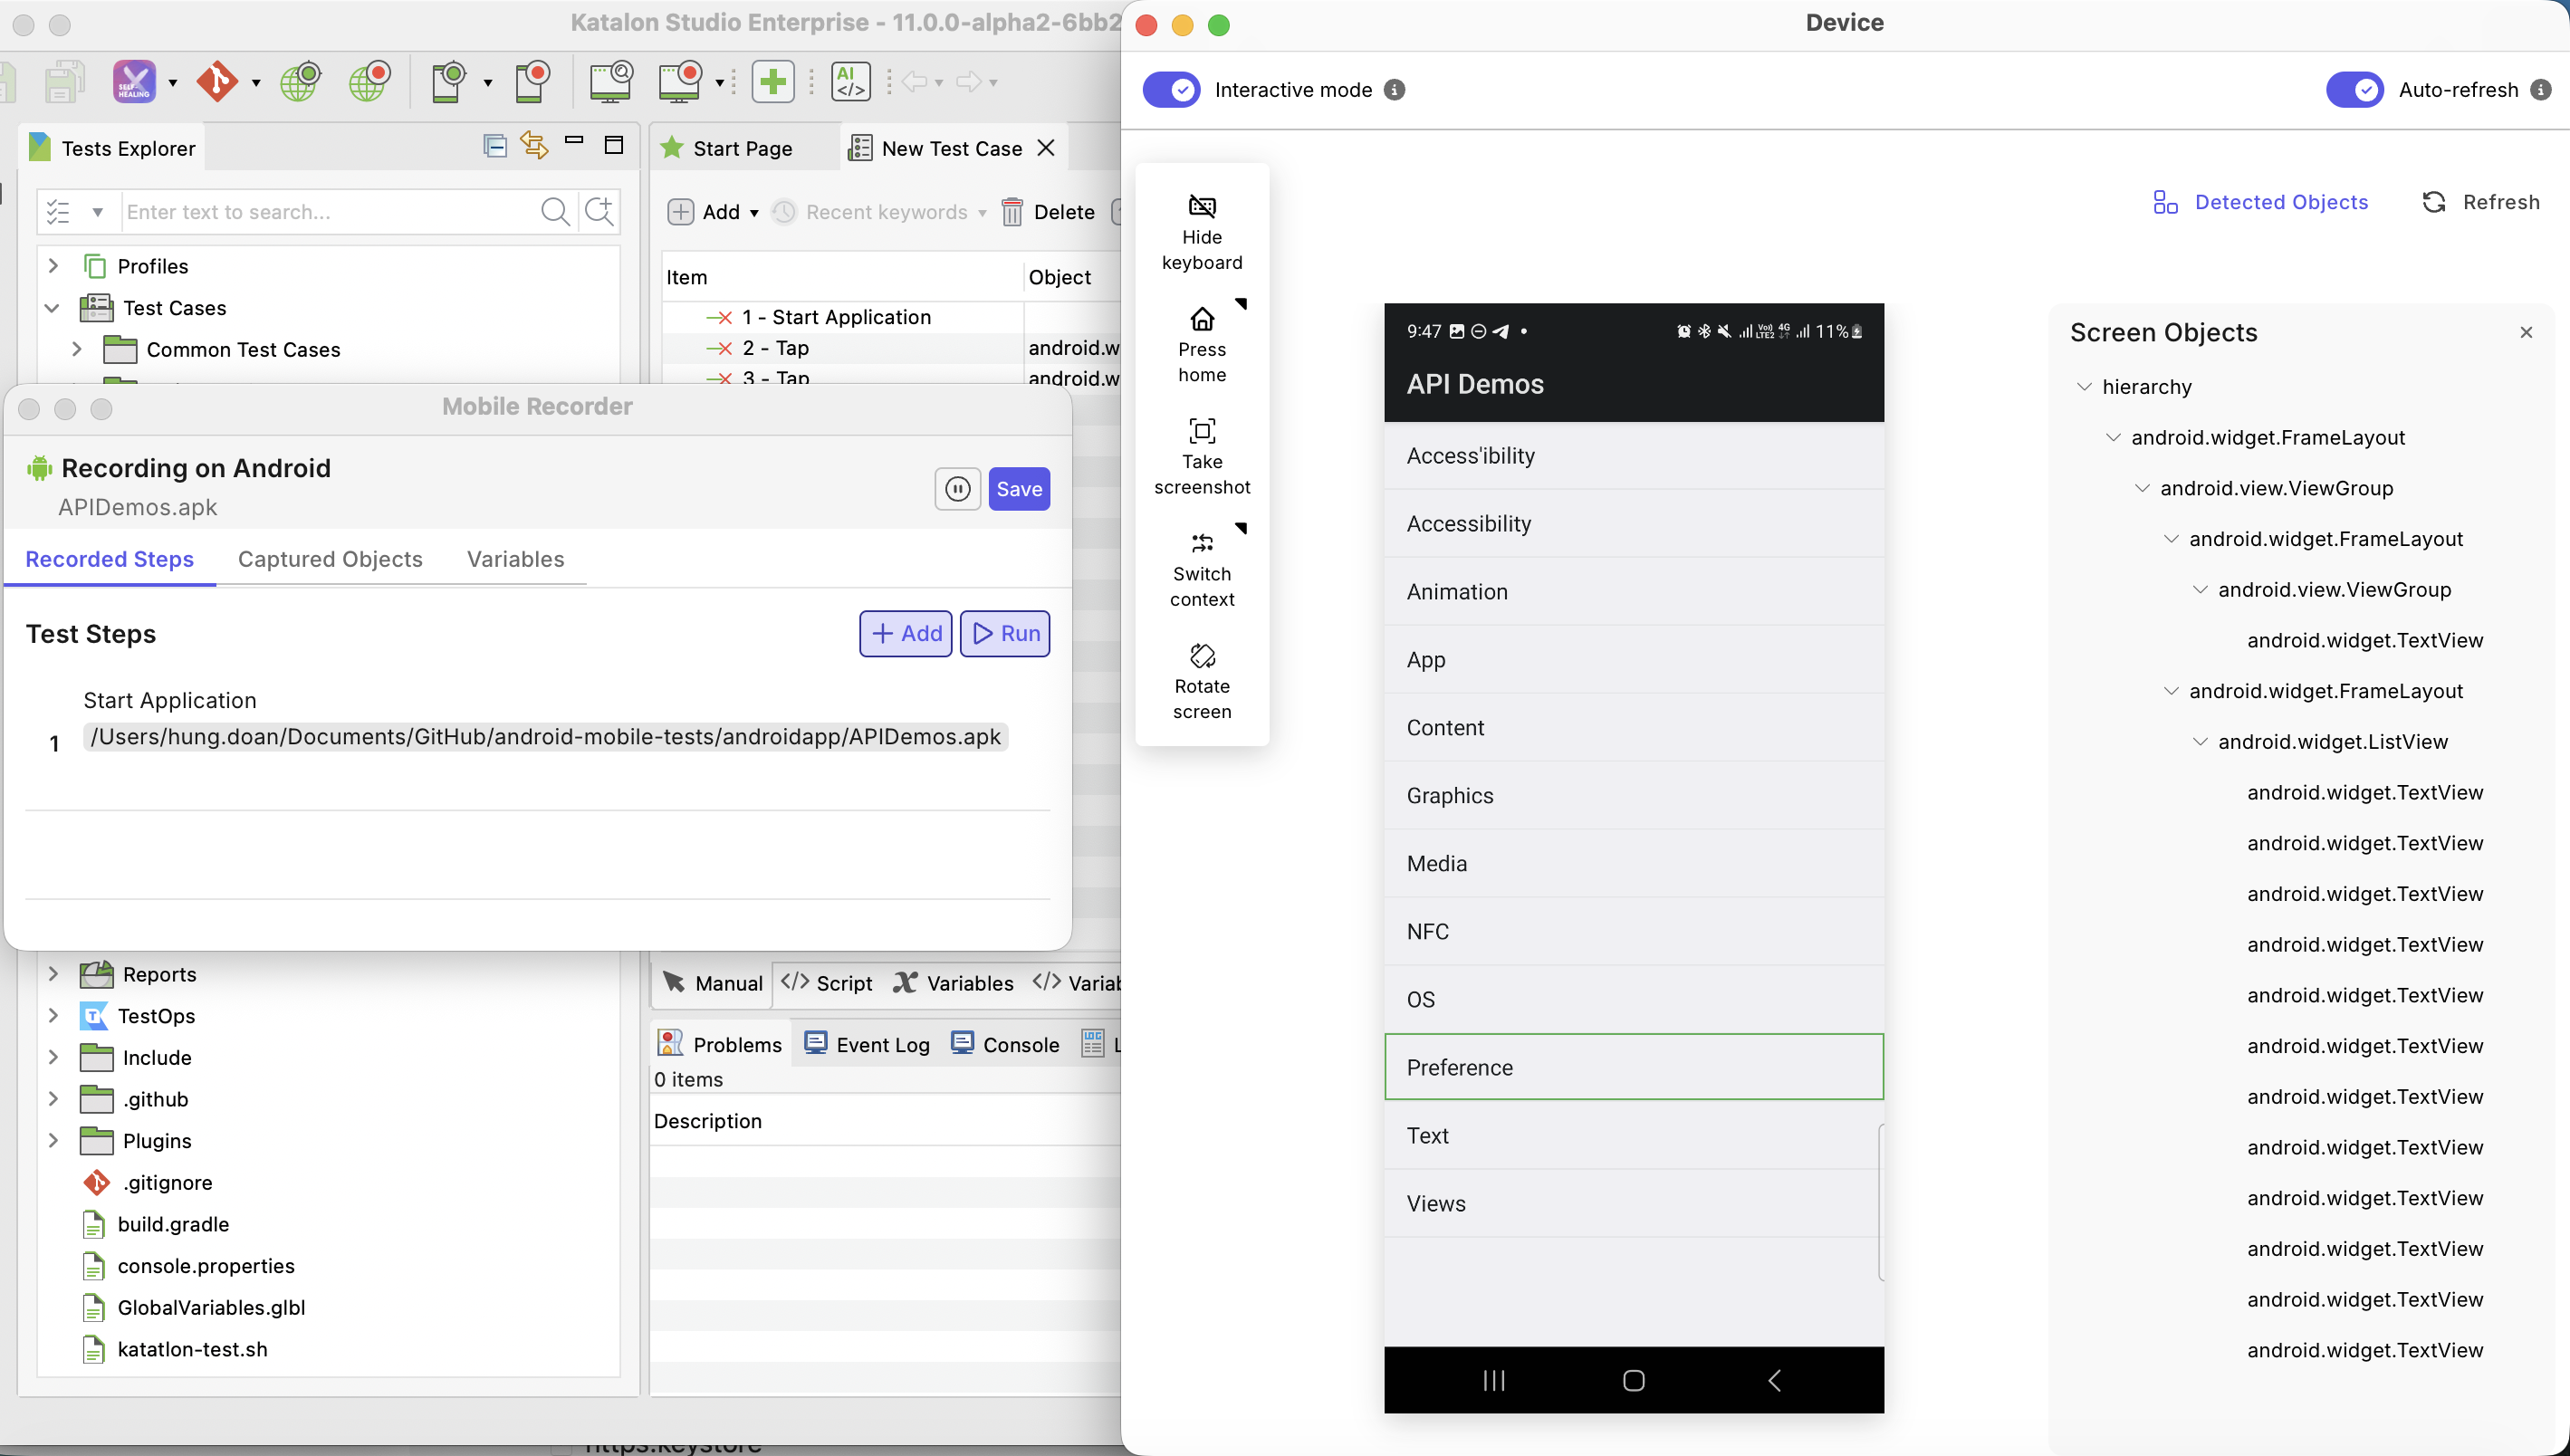Collapse the Test Cases tree node
The image size is (2570, 1456).
tap(52, 308)
